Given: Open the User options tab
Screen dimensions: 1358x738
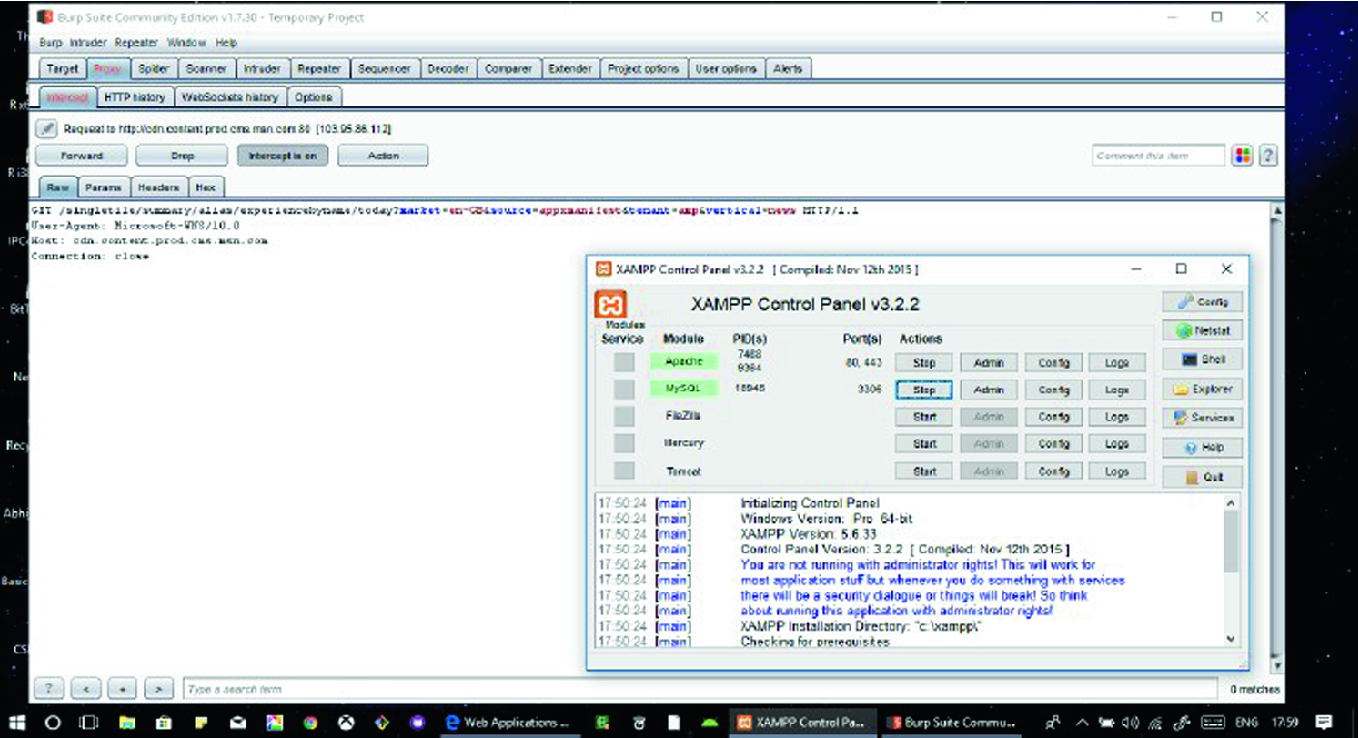Looking at the screenshot, I should pyautogui.click(x=726, y=69).
